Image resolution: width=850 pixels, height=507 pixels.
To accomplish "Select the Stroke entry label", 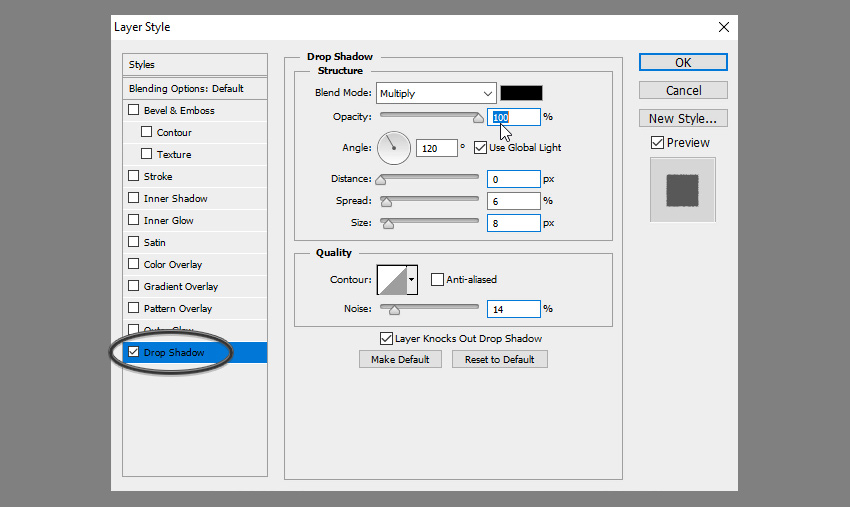I will coord(158,176).
